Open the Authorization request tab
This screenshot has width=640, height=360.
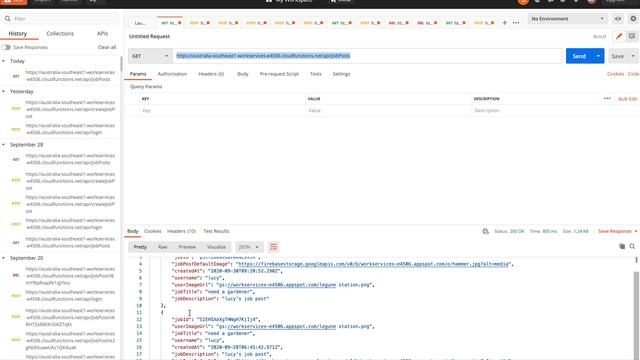172,74
